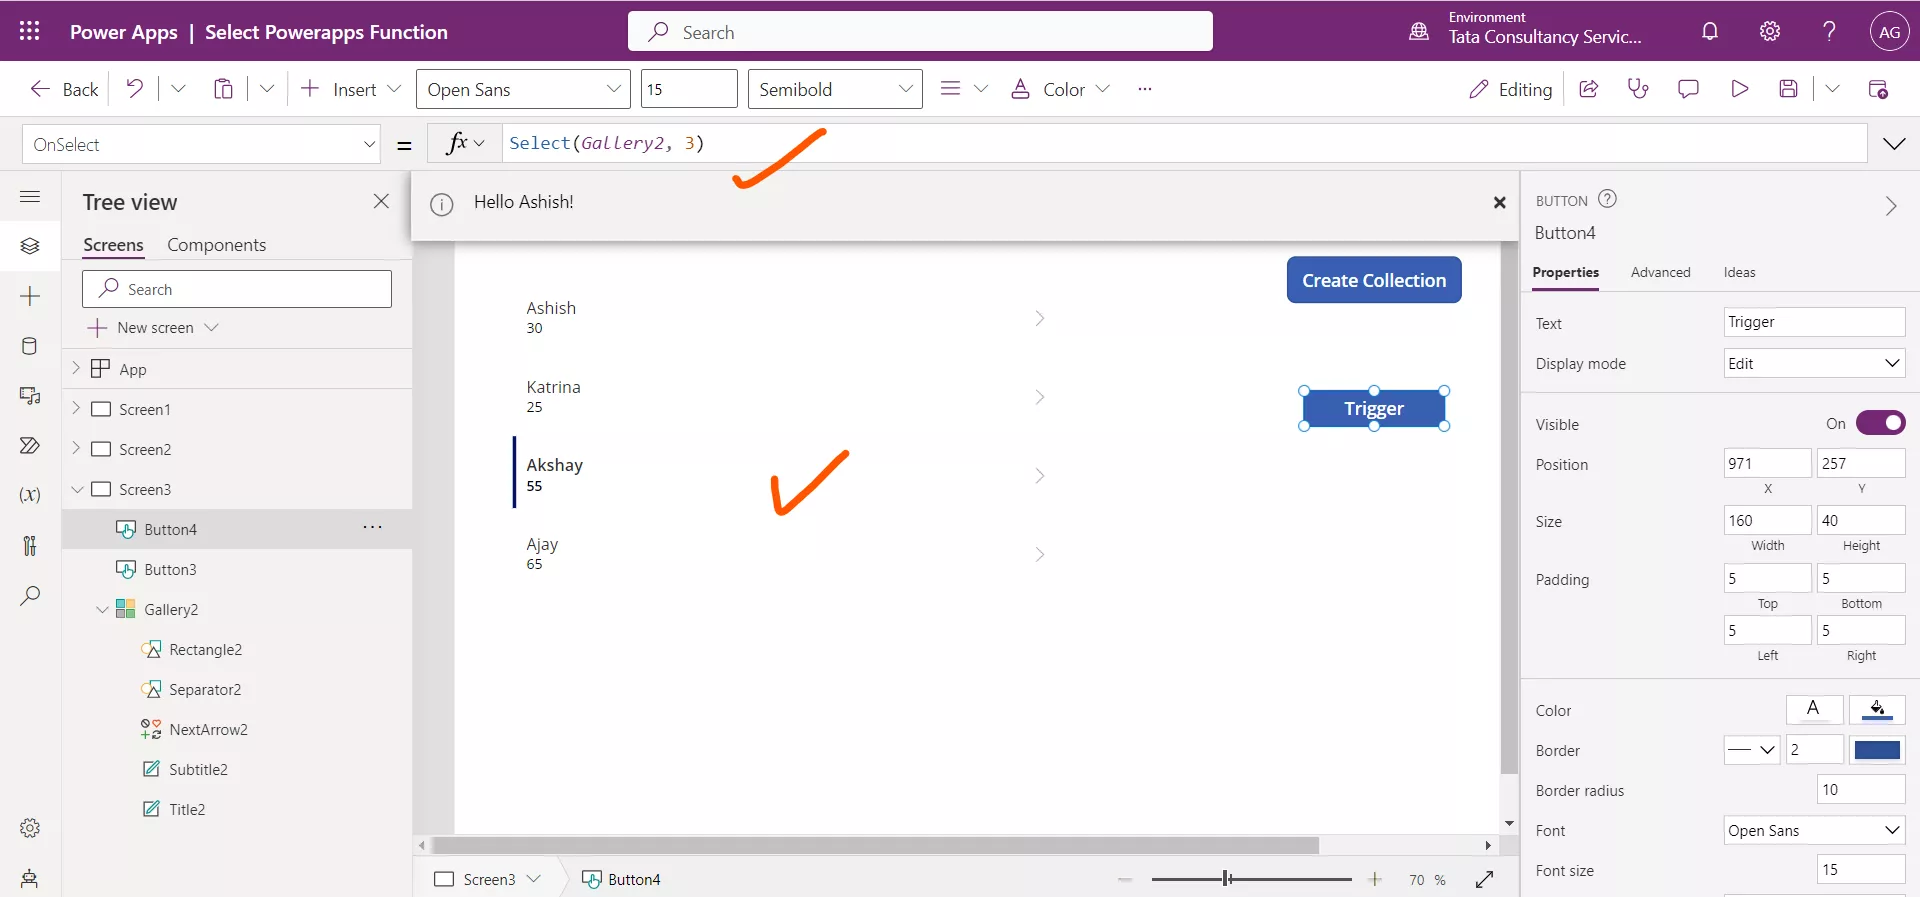Screen dimensions: 1920x897
Task: Open notifications bell icon
Action: [x=1710, y=31]
